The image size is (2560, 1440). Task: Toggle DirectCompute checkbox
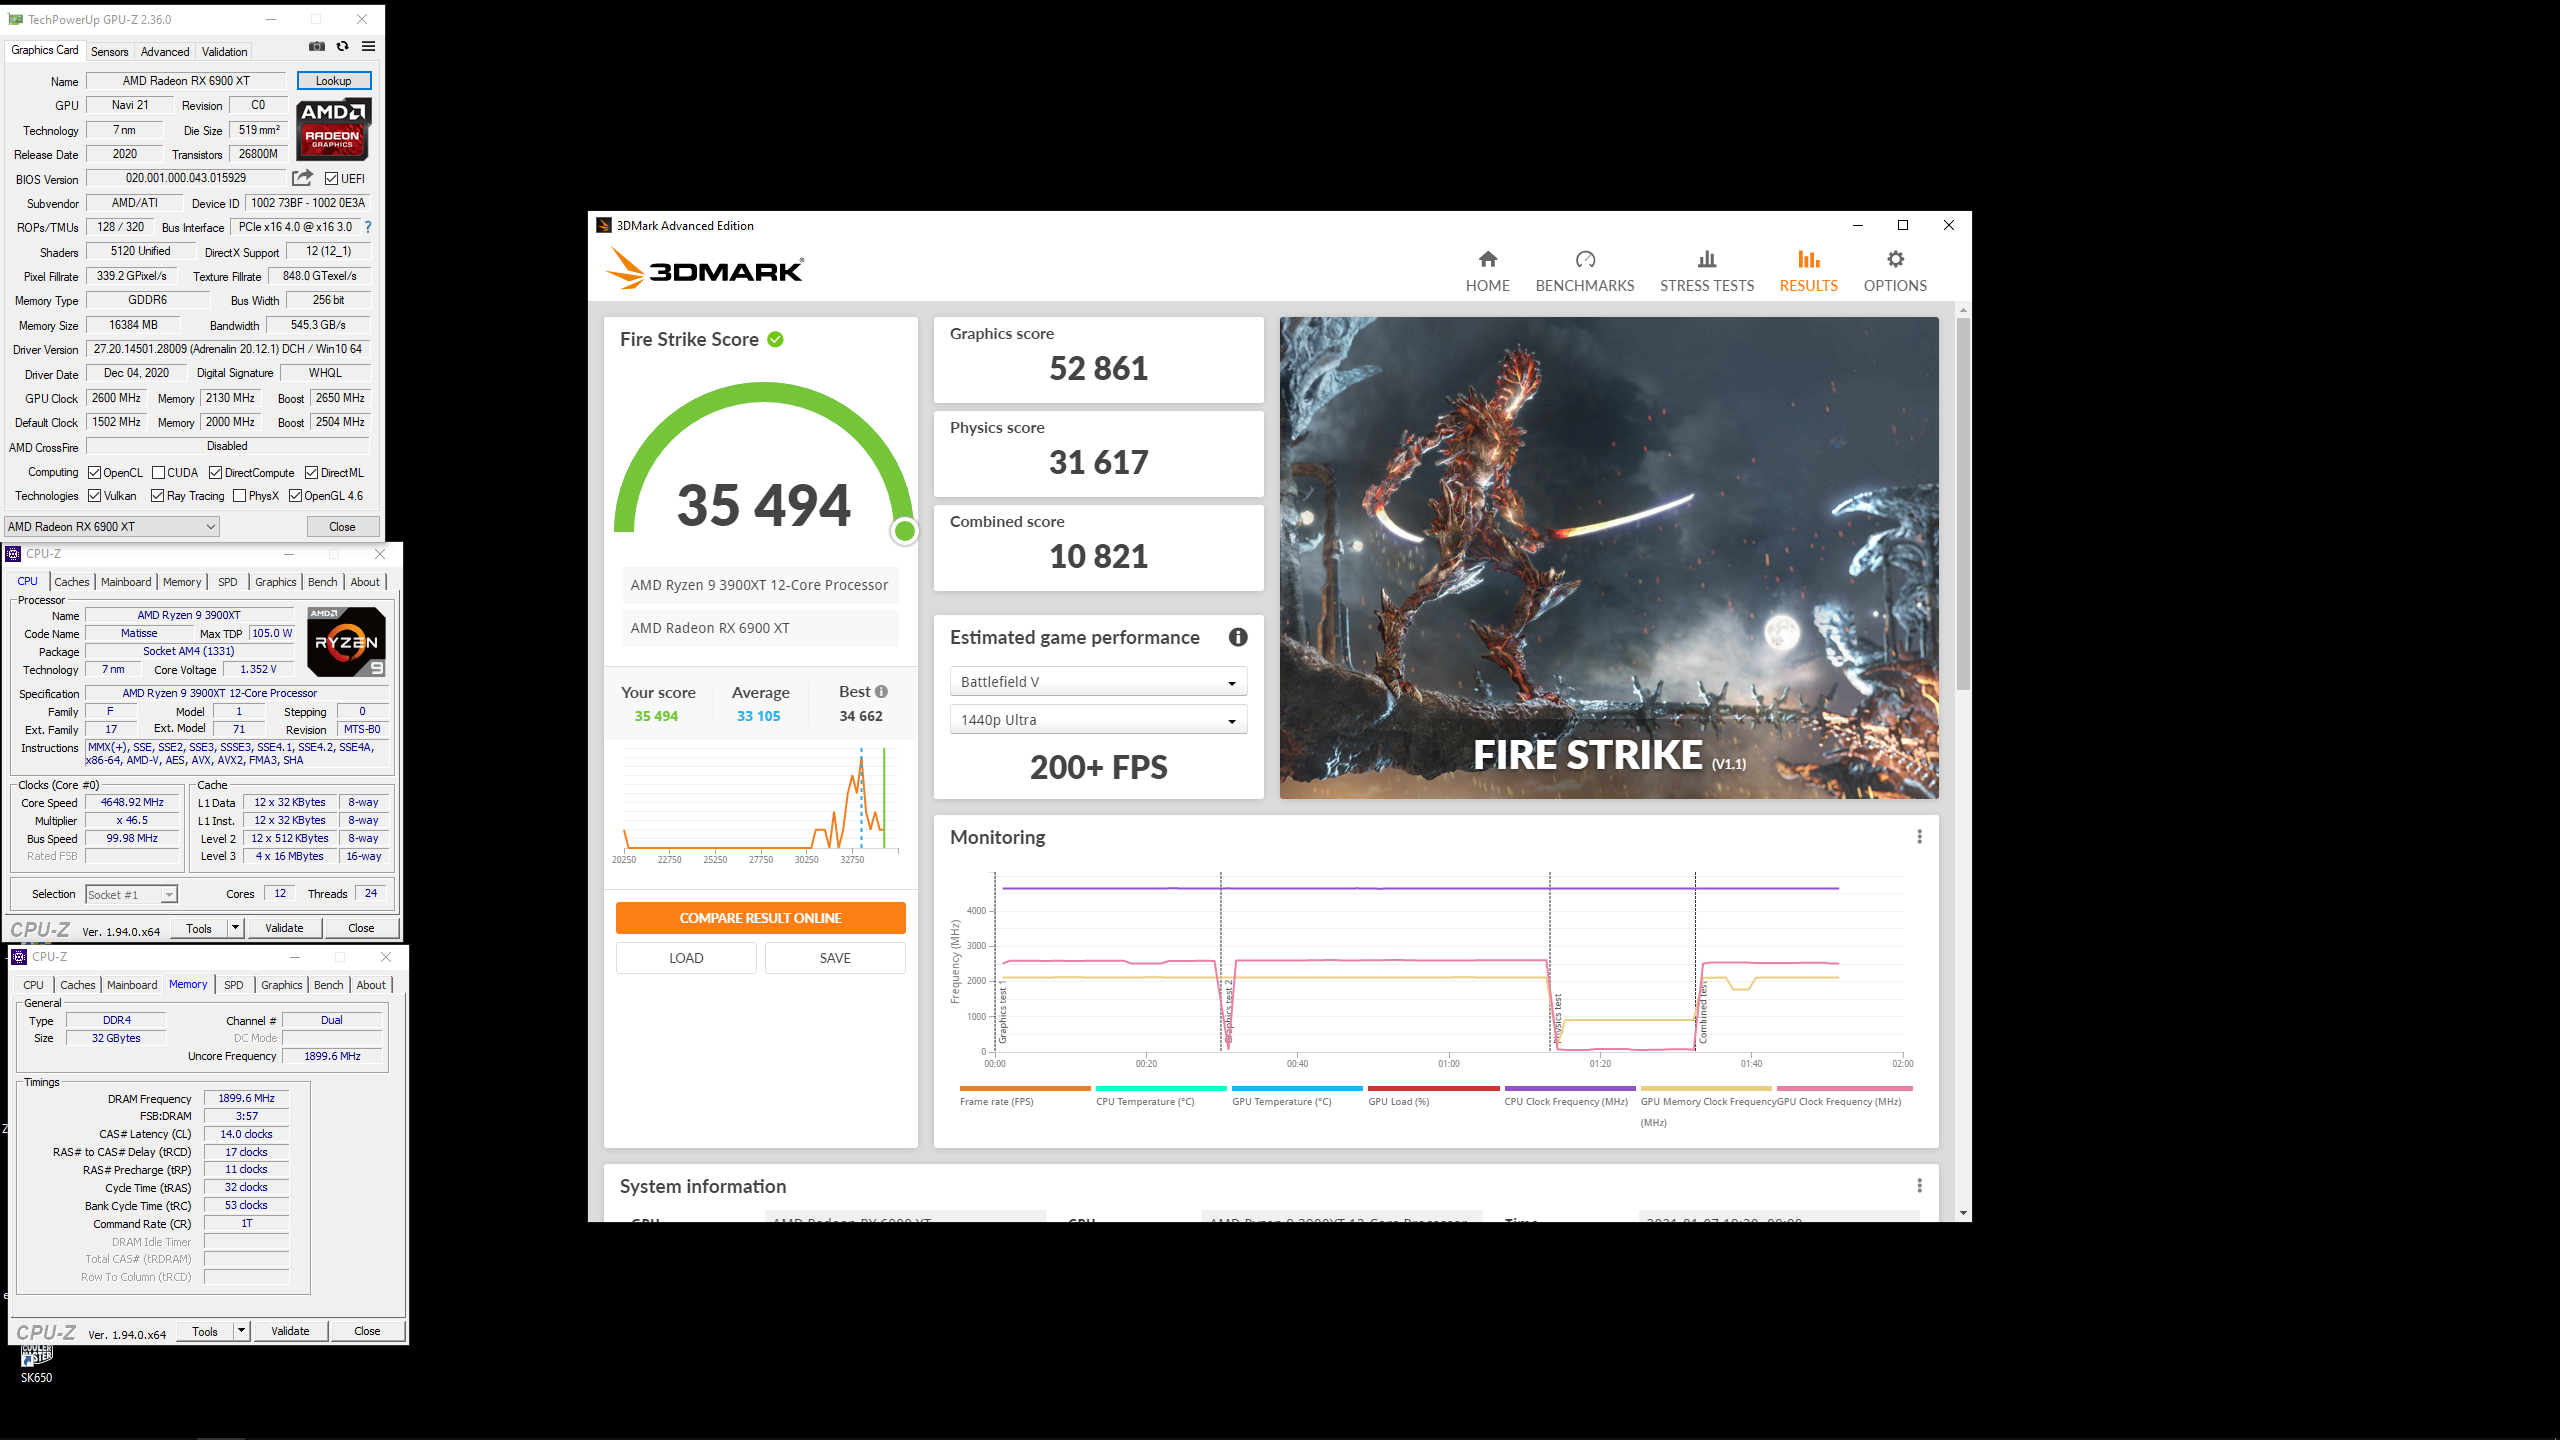click(215, 473)
